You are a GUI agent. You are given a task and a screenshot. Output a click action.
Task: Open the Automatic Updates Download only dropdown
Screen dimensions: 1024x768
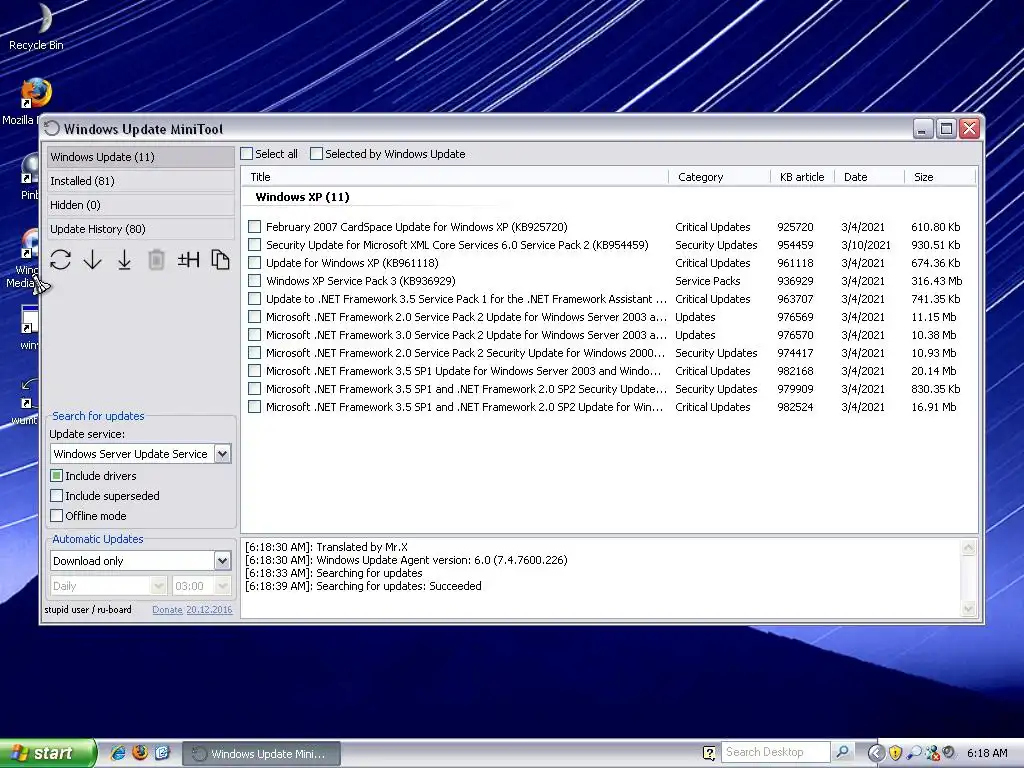pos(222,560)
